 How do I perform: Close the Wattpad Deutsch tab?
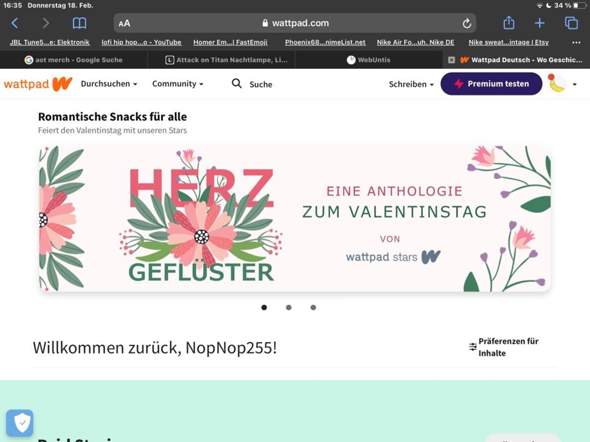click(x=451, y=60)
